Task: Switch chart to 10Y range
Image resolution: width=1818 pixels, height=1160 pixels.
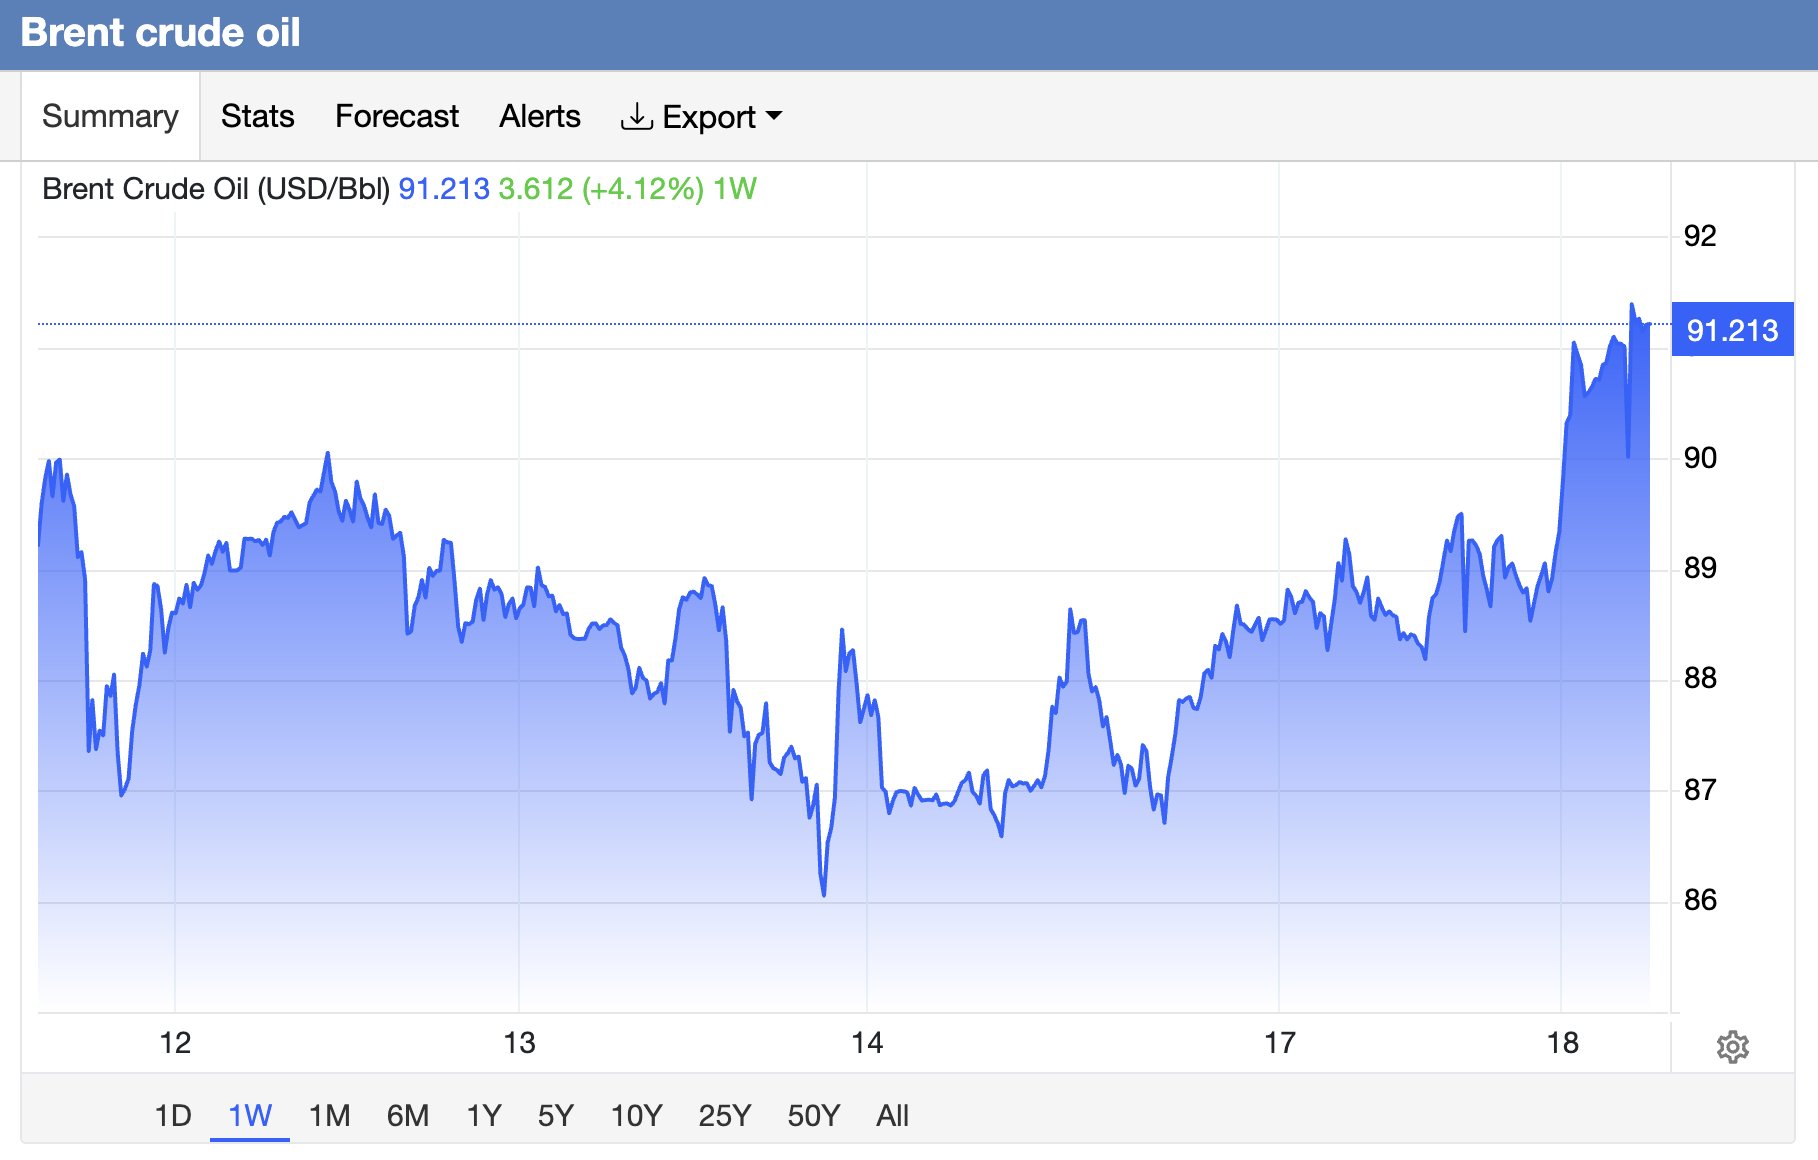Action: [636, 1115]
